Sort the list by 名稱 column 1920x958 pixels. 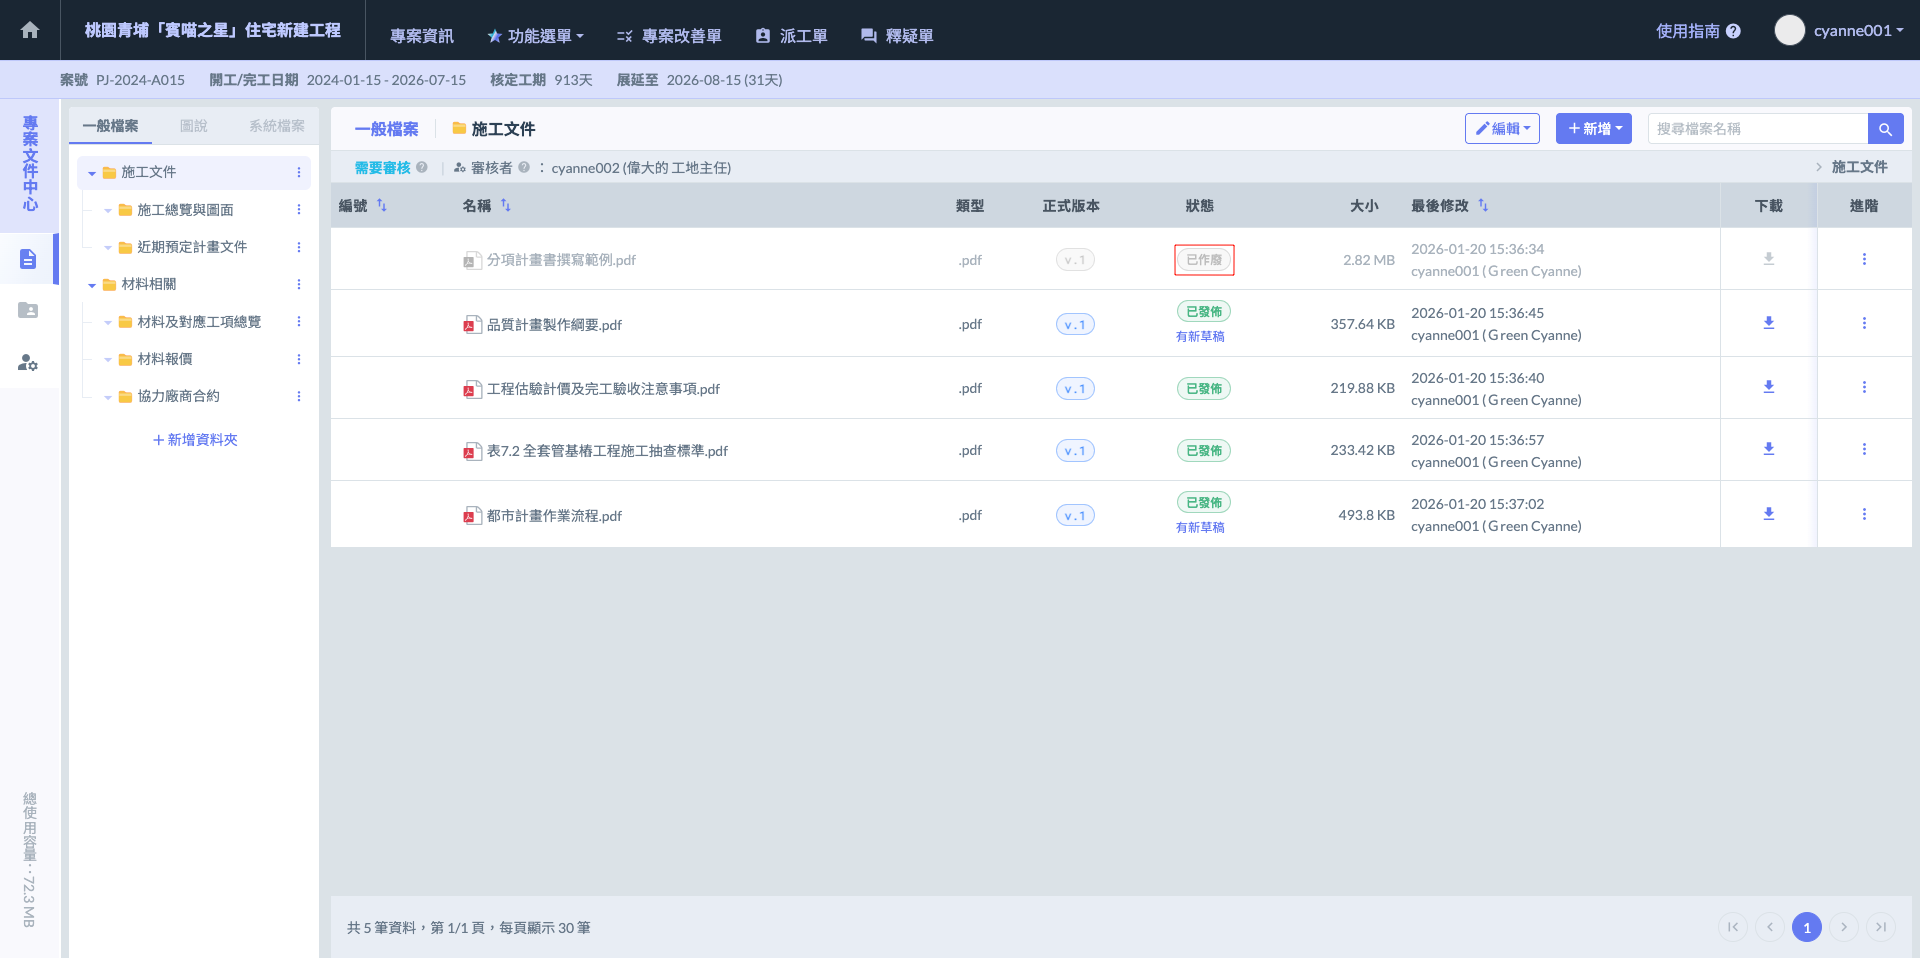coord(506,205)
